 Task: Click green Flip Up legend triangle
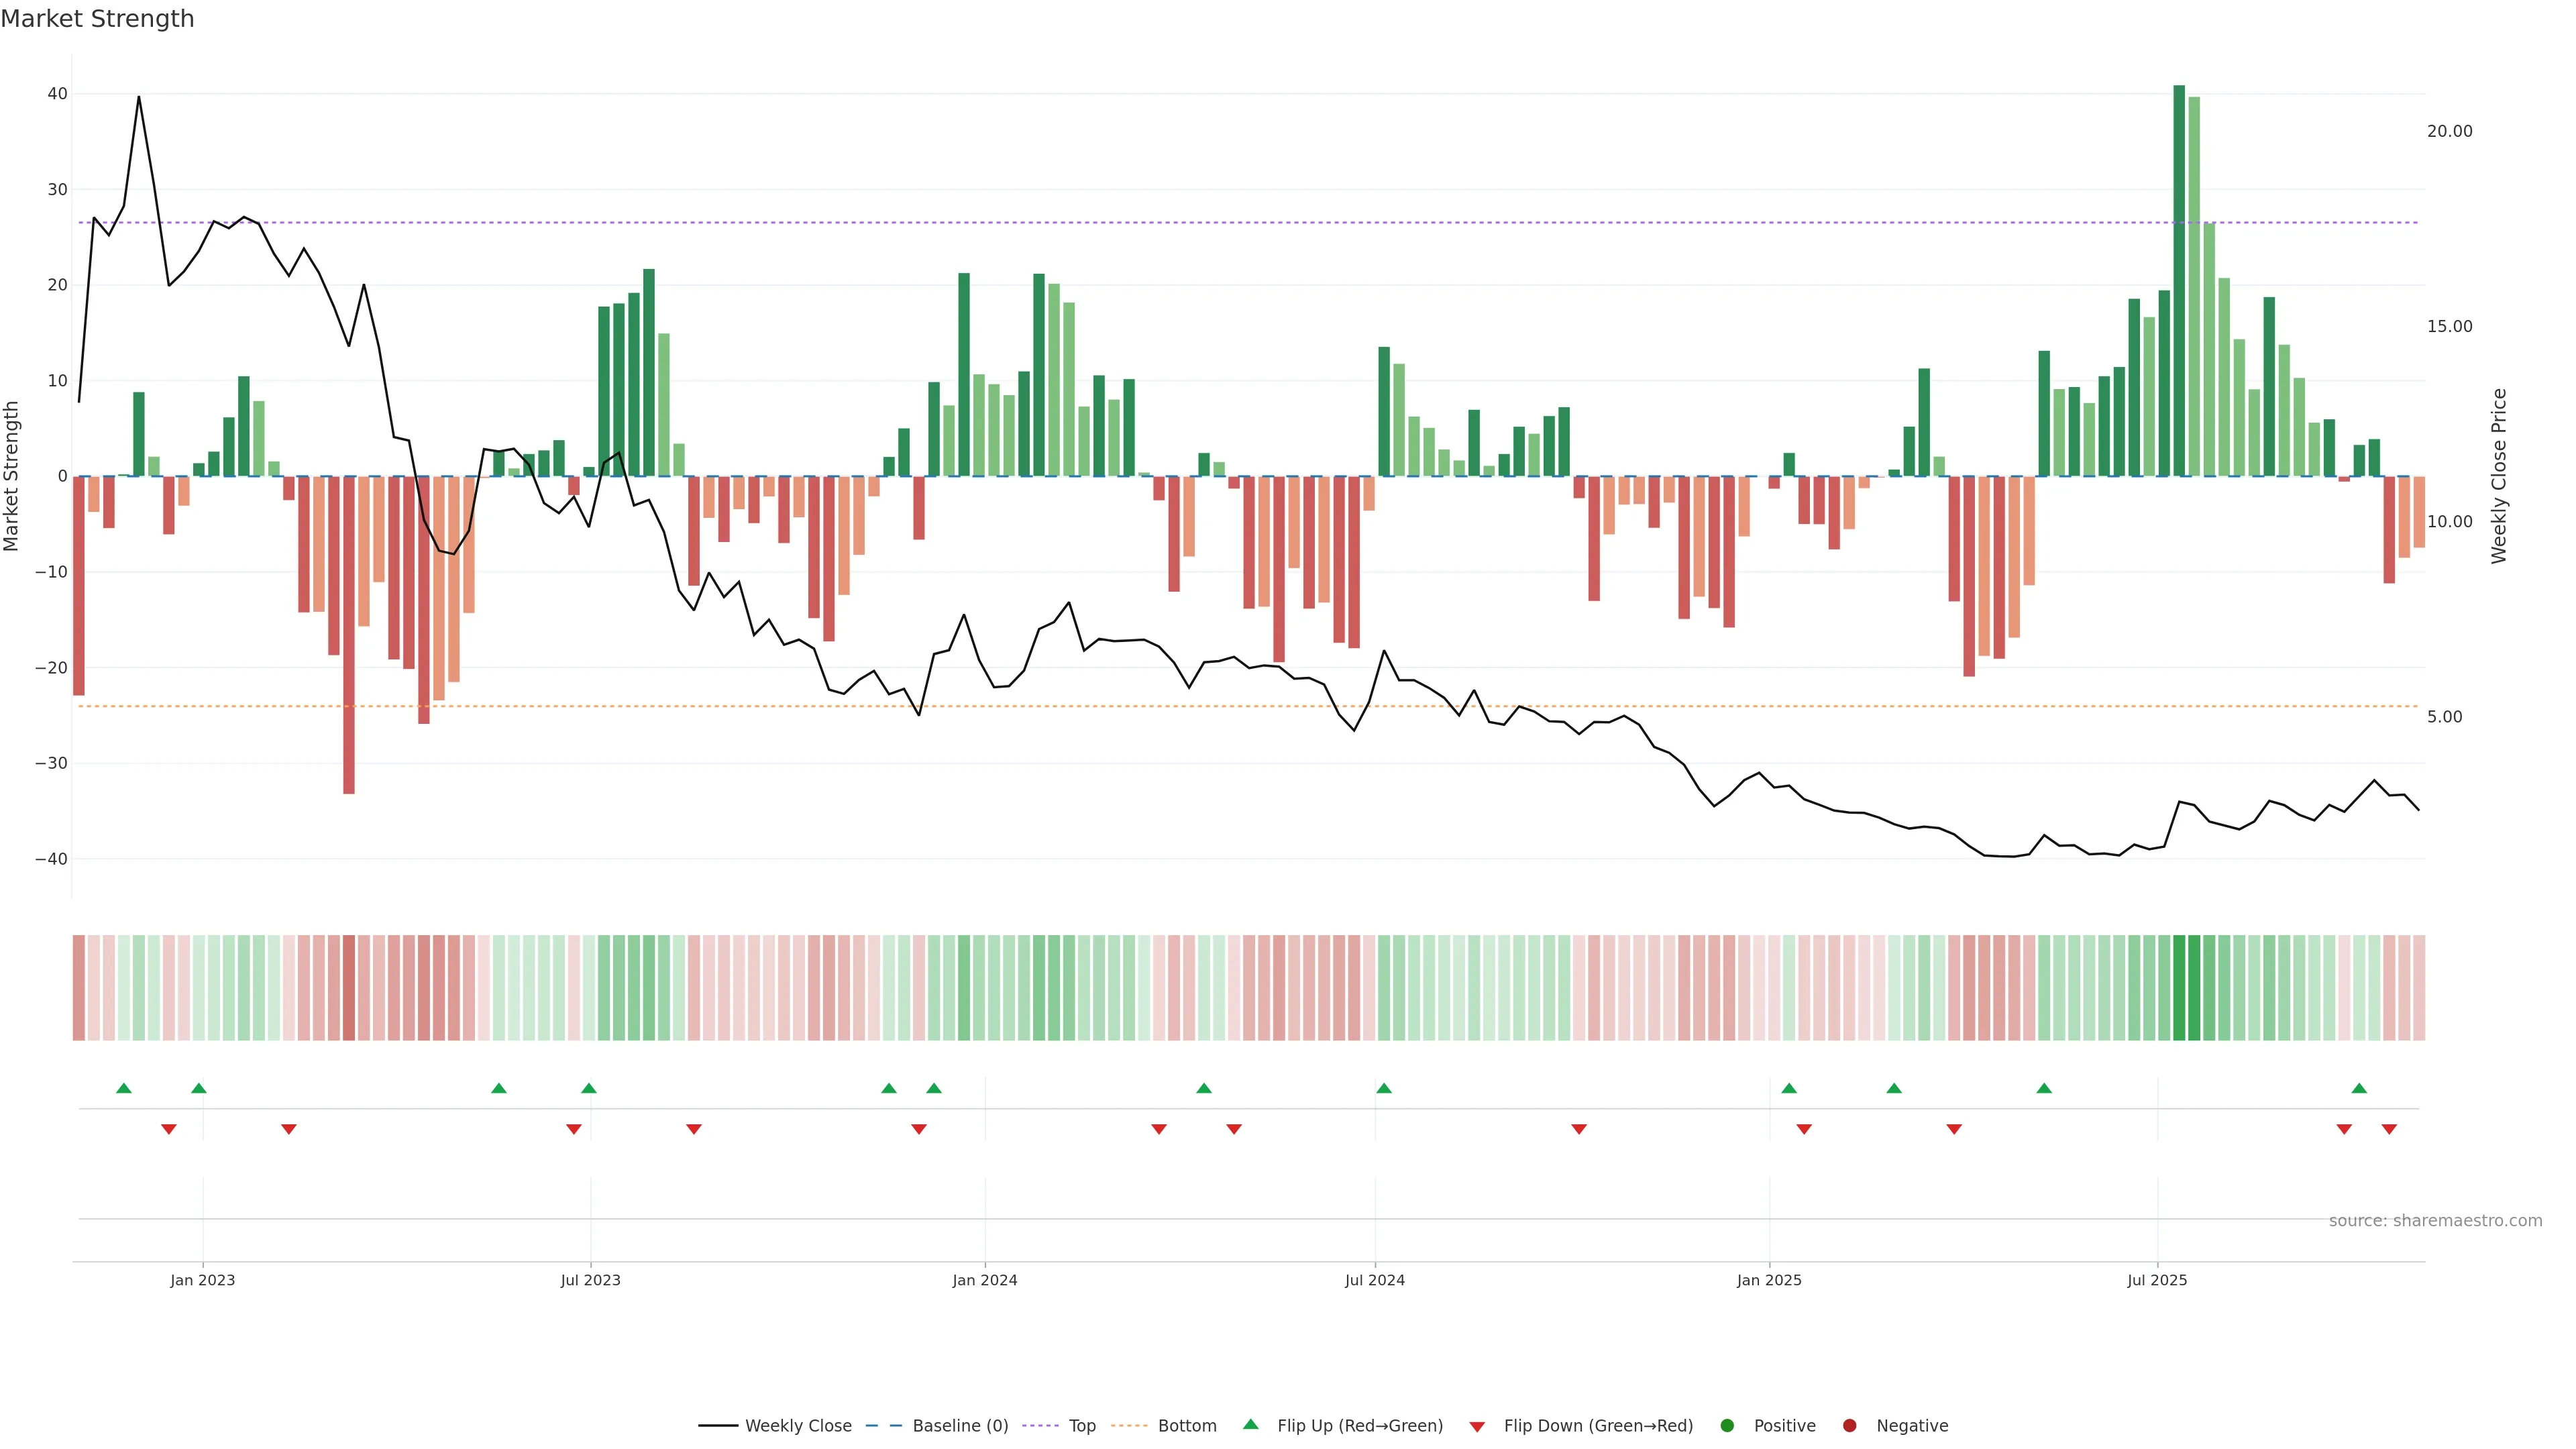(1250, 1424)
